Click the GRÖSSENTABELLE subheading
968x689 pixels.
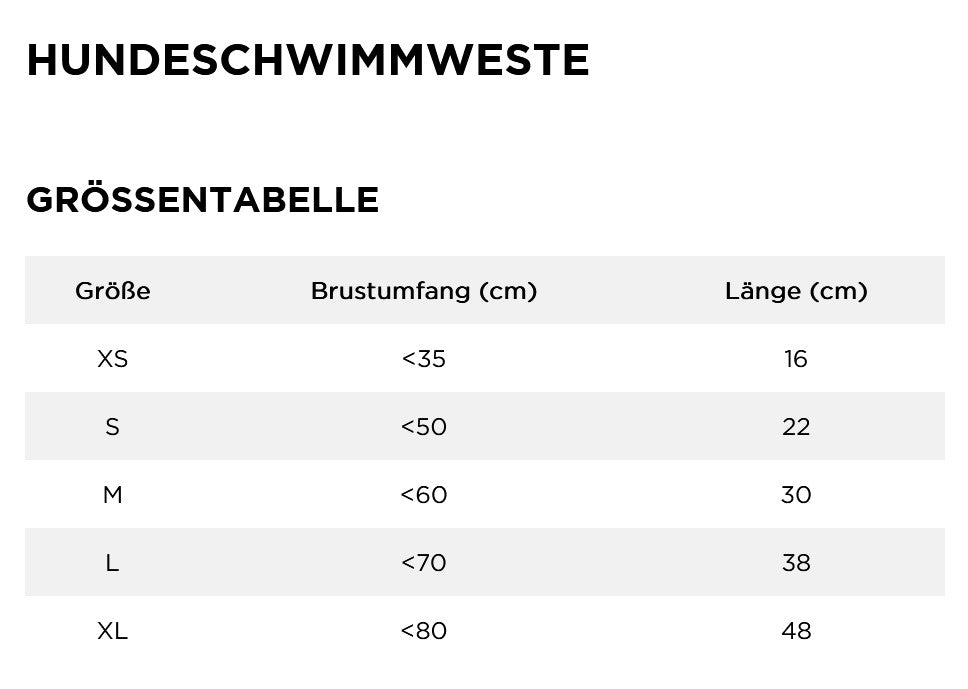[202, 198]
